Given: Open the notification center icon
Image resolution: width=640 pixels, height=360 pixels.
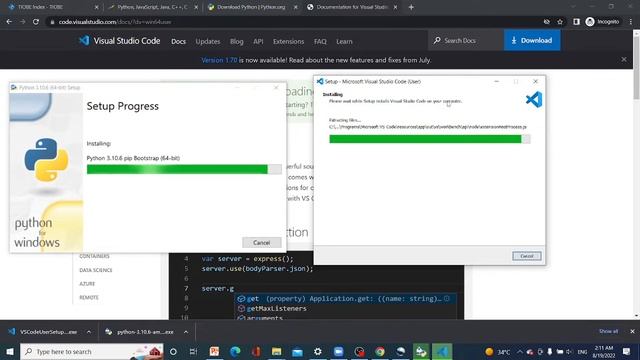Looking at the screenshot, I should pyautogui.click(x=627, y=351).
